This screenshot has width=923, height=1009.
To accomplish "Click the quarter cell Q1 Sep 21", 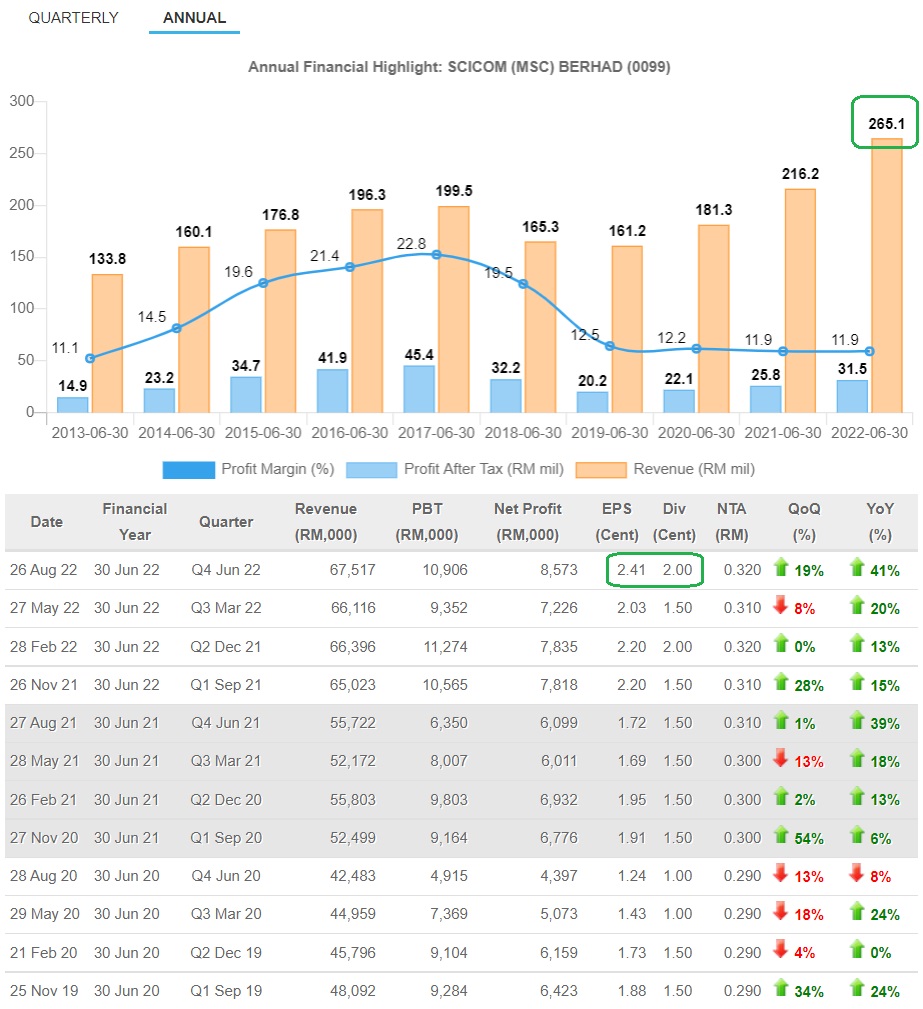I will (x=226, y=685).
